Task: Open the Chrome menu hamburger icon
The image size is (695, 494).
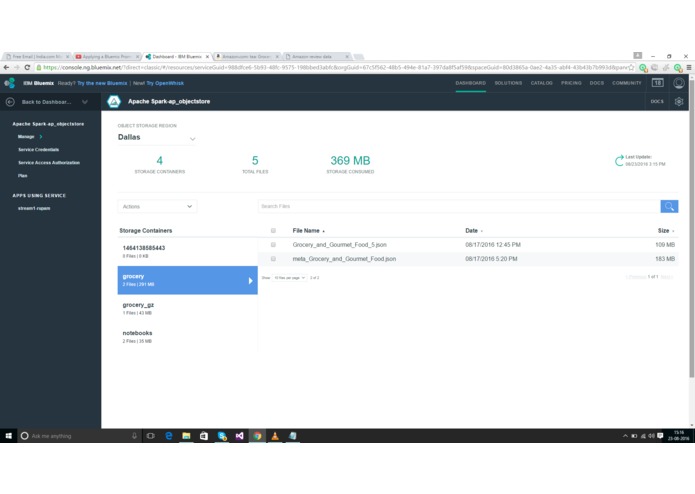Action: click(x=689, y=67)
